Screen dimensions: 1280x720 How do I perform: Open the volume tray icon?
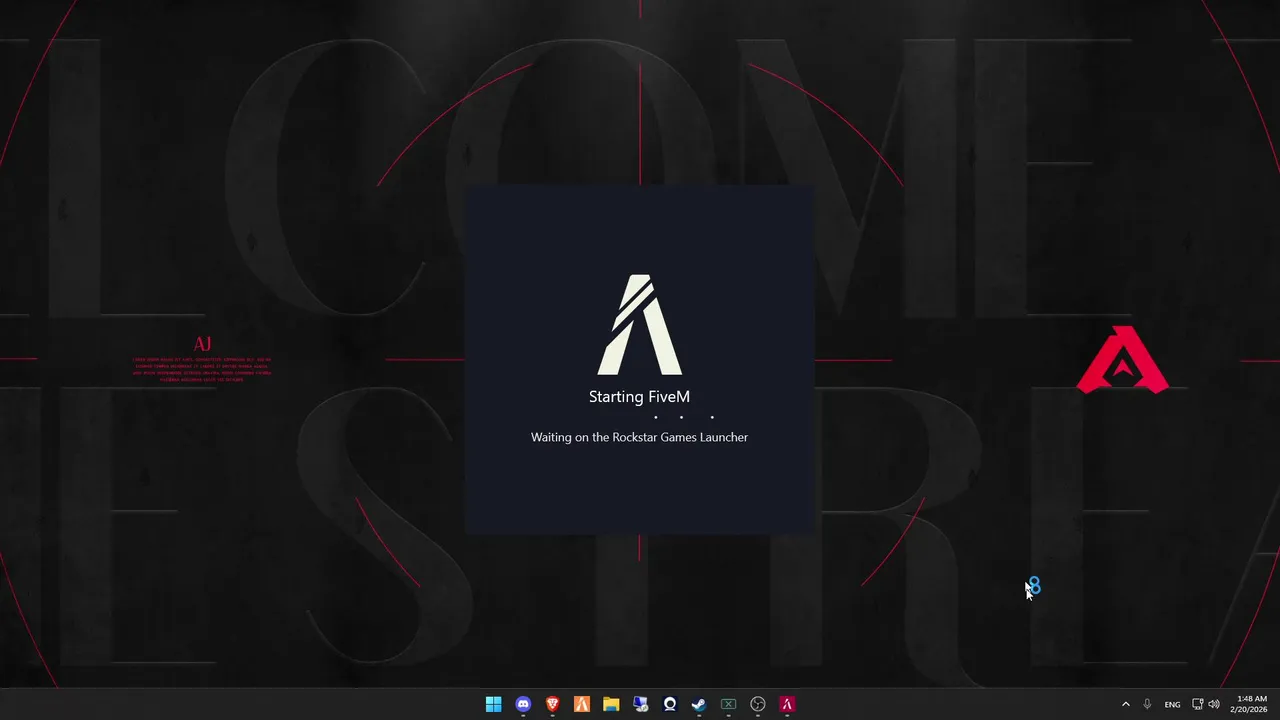click(1214, 704)
